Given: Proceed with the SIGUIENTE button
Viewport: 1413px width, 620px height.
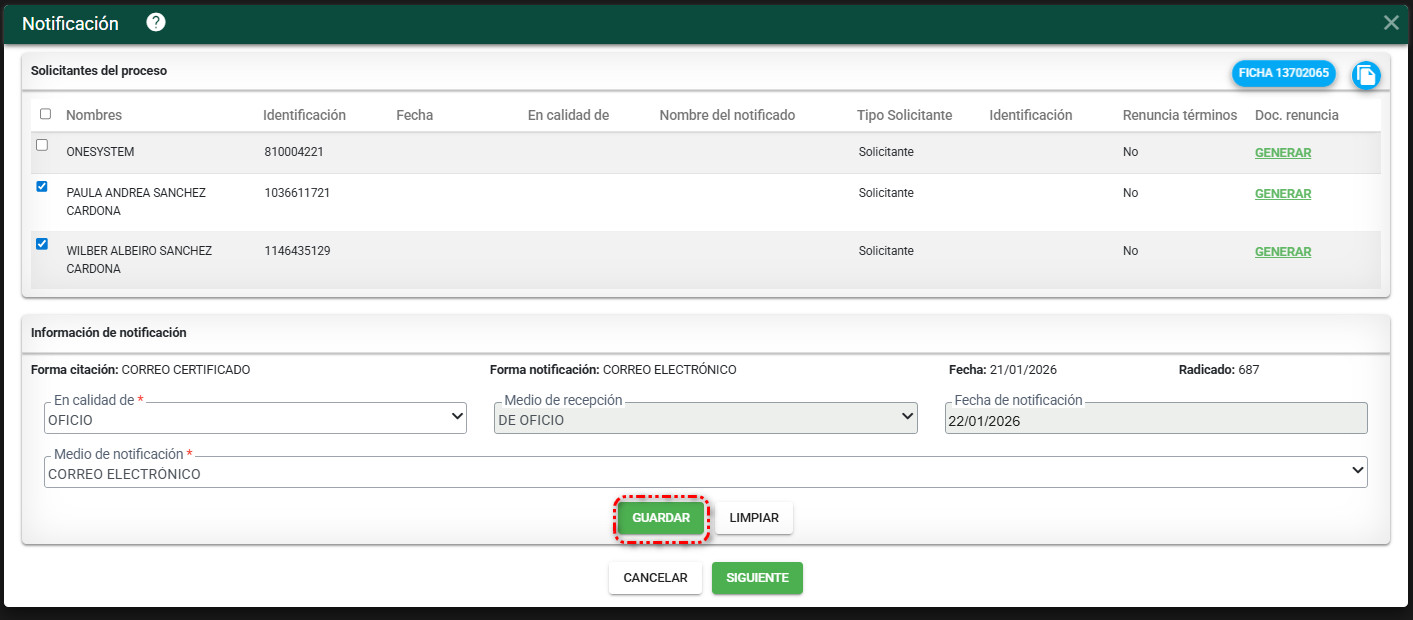Looking at the screenshot, I should (x=757, y=578).
